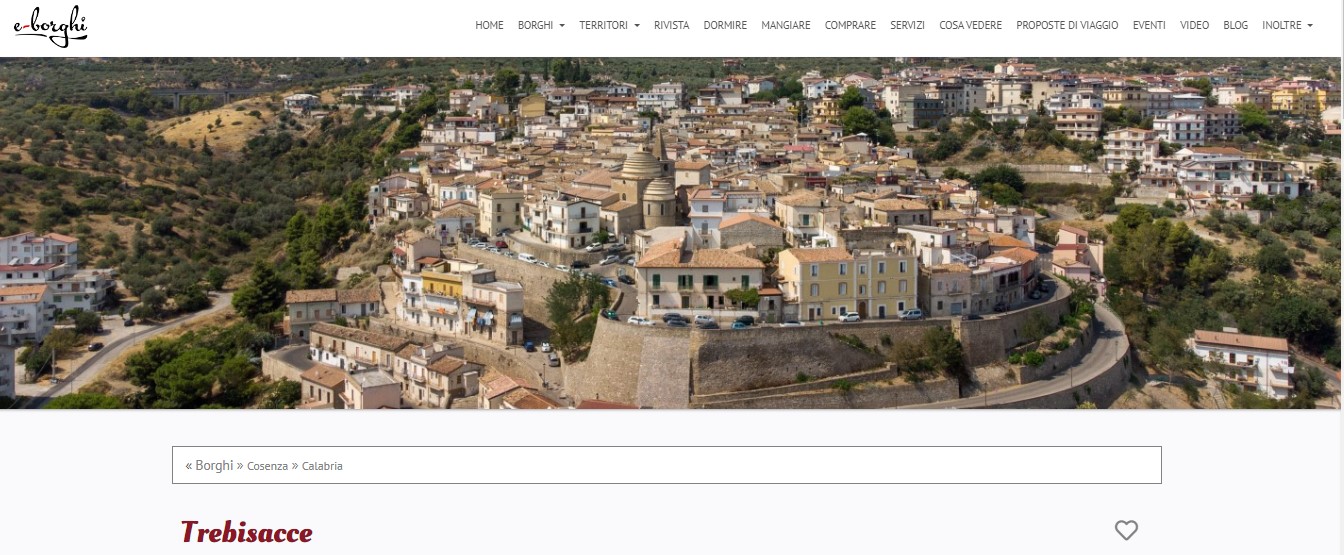Viewport: 1344px width, 555px height.
Task: Click the Borghi breadcrumb link
Action: click(x=214, y=465)
